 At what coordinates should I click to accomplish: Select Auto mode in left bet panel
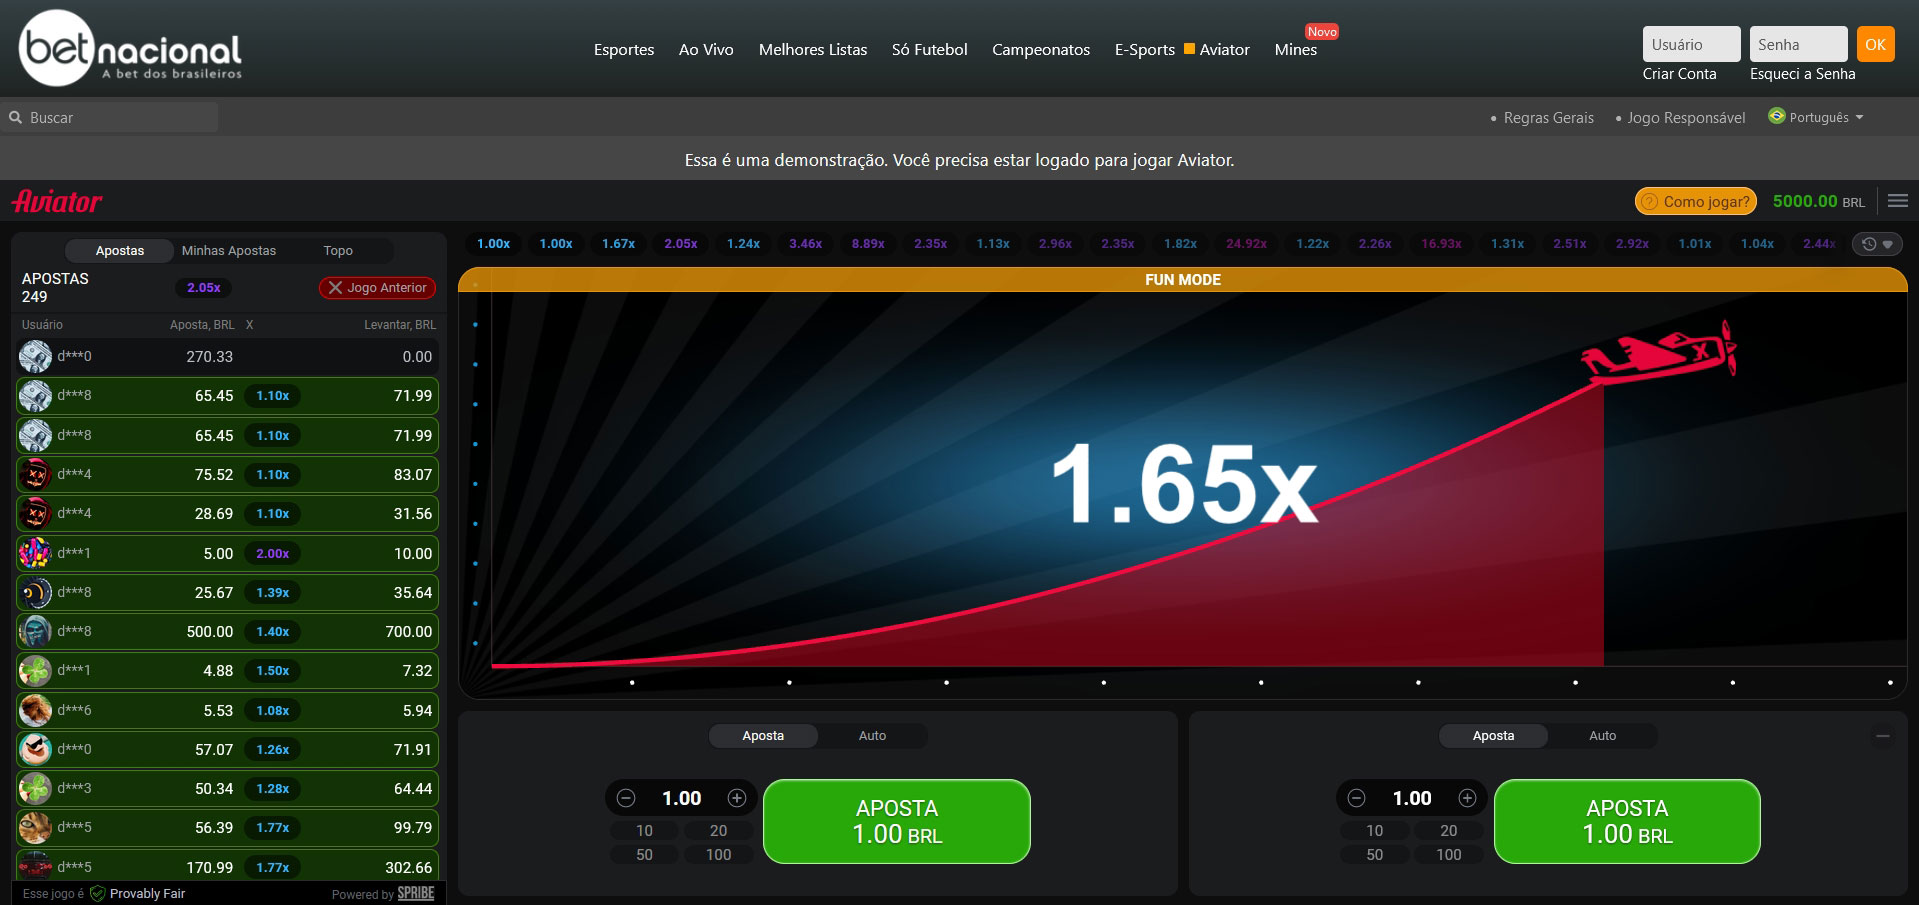pos(872,736)
